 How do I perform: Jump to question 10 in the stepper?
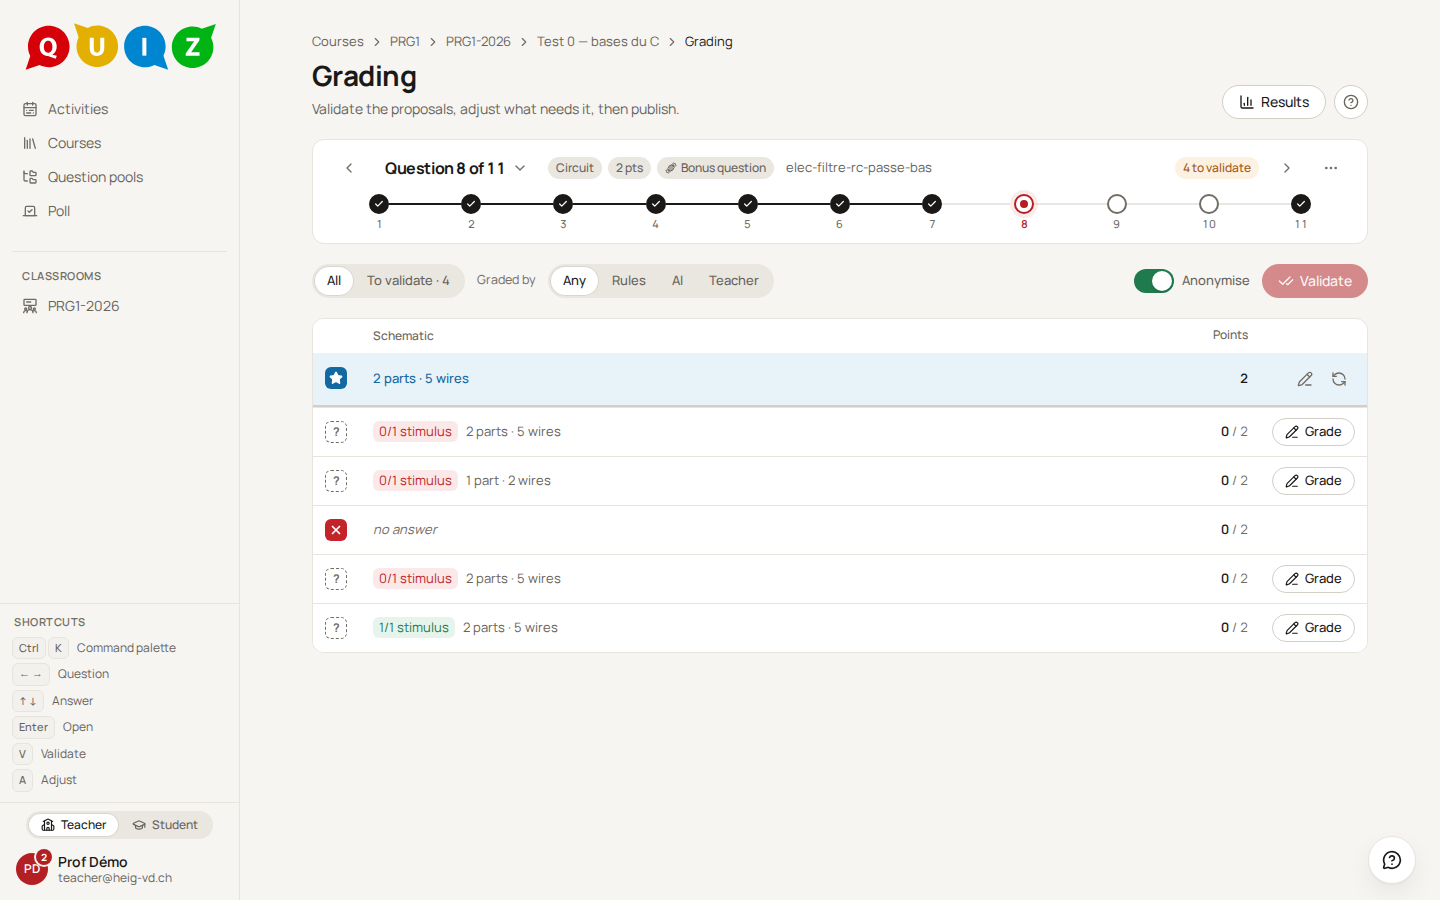point(1209,204)
